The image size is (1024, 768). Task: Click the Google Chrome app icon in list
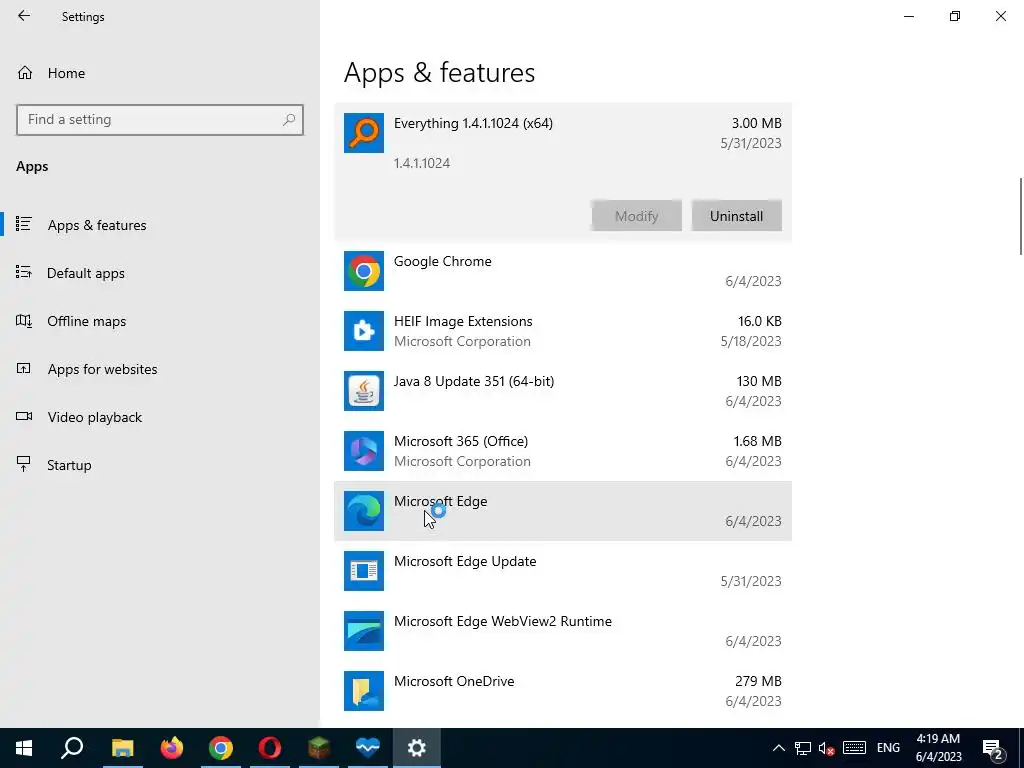click(x=364, y=271)
